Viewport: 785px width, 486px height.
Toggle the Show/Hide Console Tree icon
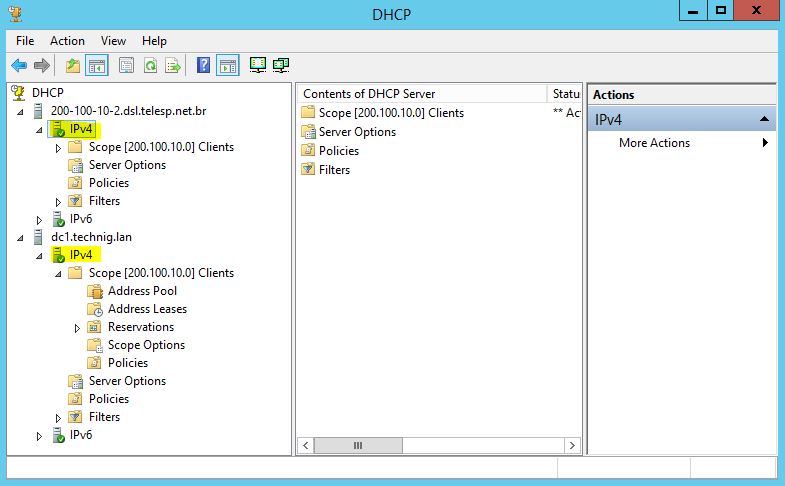(x=97, y=66)
